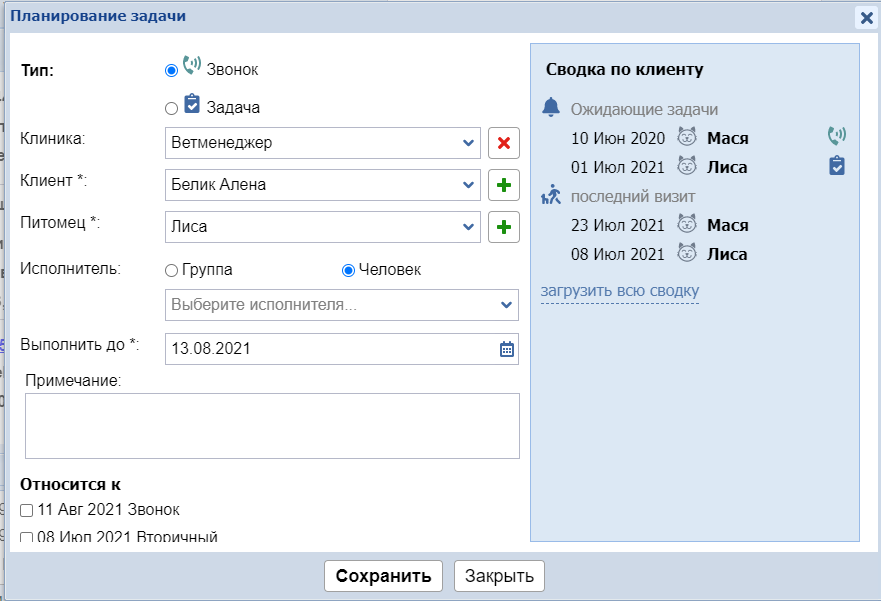Image resolution: width=881 pixels, height=601 pixels.
Task: Click the red X next to Клиника
Action: [503, 143]
